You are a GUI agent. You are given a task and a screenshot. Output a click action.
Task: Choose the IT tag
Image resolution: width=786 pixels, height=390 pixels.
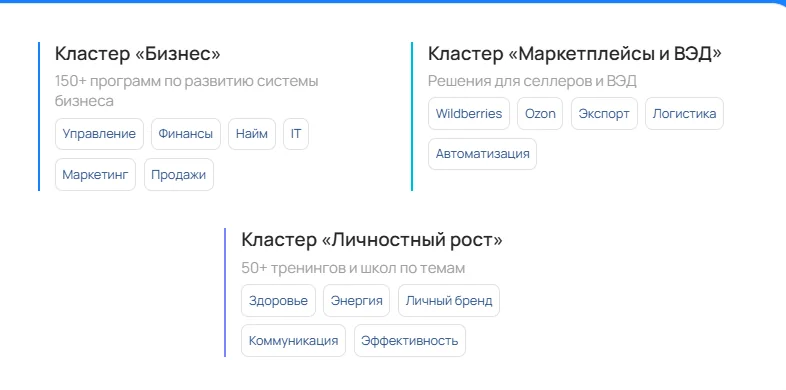(296, 134)
